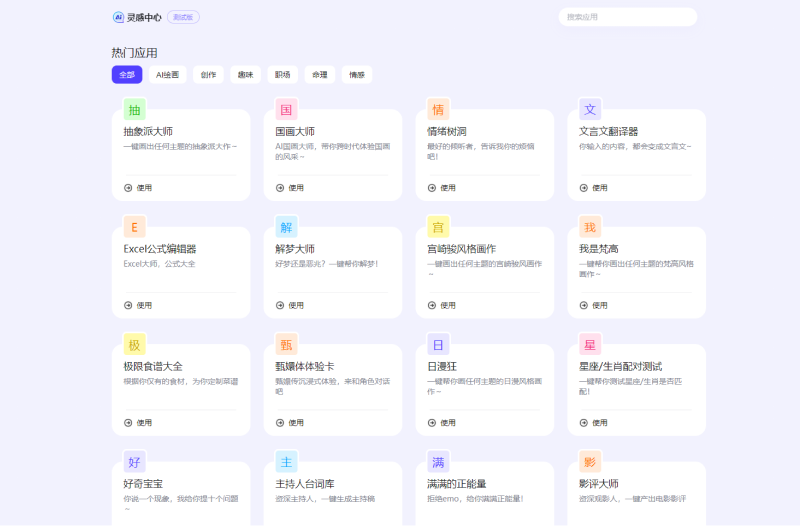Click 使用 on the 国画大师 card
The image size is (800, 526).
point(290,188)
